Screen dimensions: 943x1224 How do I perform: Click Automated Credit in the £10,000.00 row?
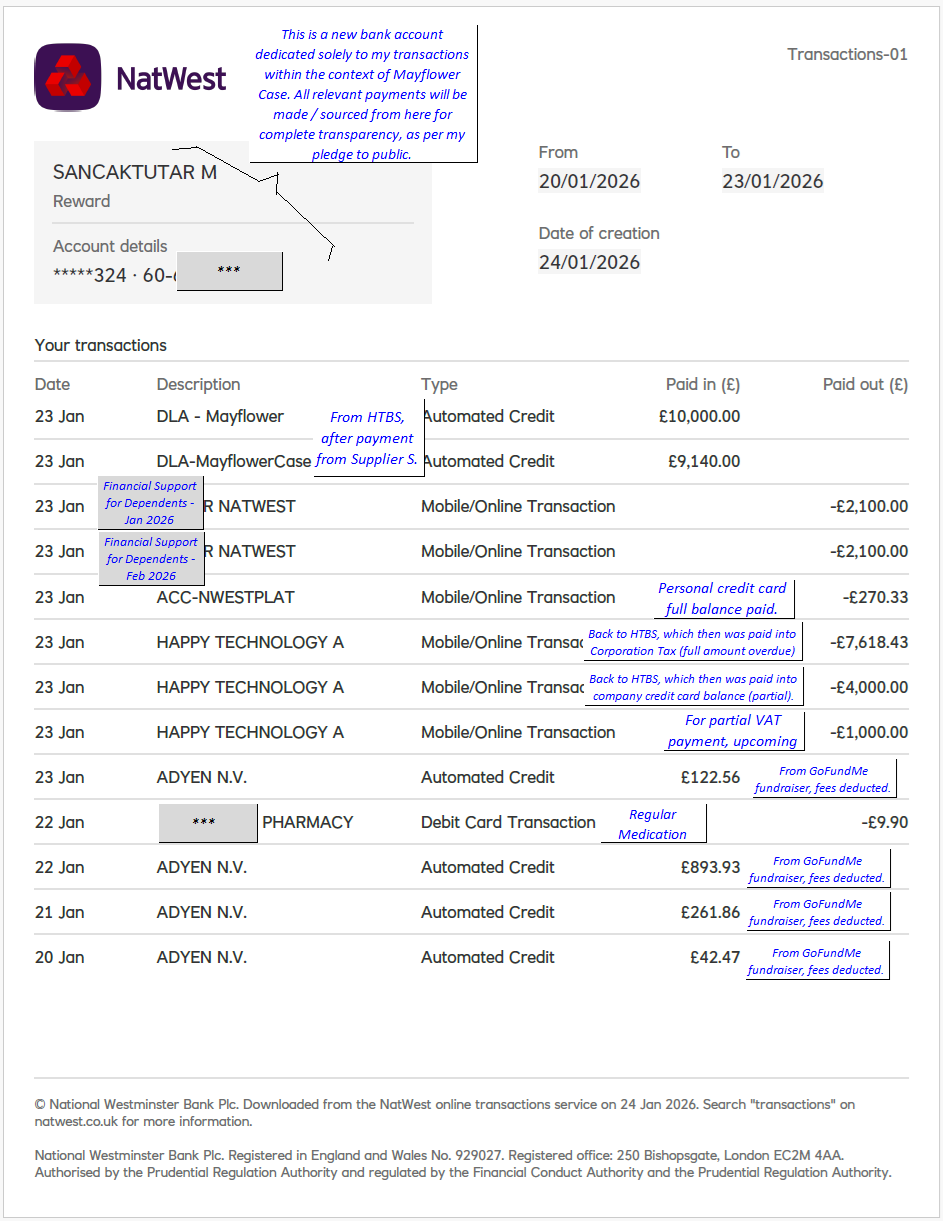click(x=488, y=416)
